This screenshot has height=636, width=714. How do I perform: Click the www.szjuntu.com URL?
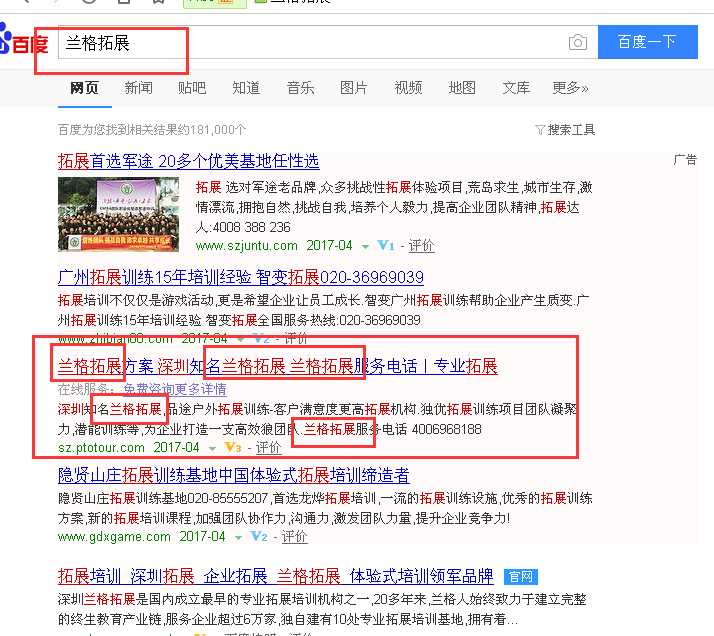pyautogui.click(x=246, y=246)
